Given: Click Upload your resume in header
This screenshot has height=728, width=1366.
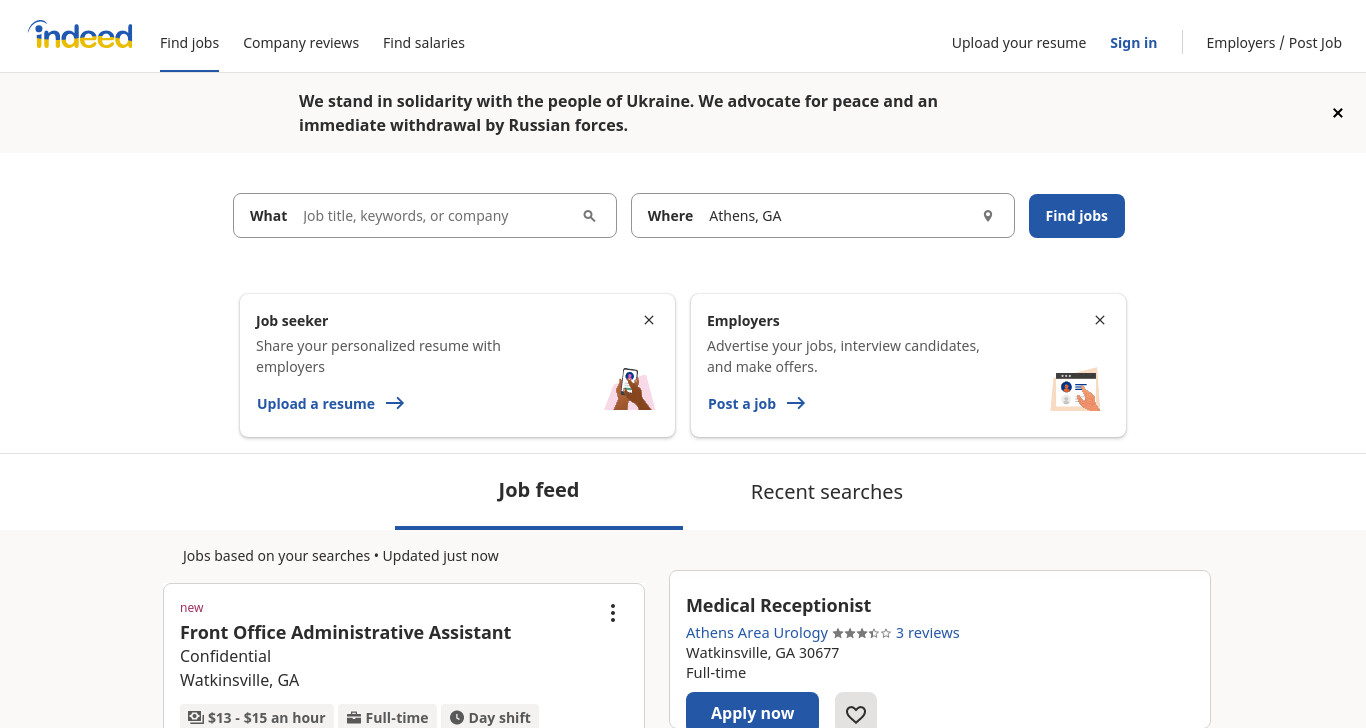Looking at the screenshot, I should (x=1019, y=43).
